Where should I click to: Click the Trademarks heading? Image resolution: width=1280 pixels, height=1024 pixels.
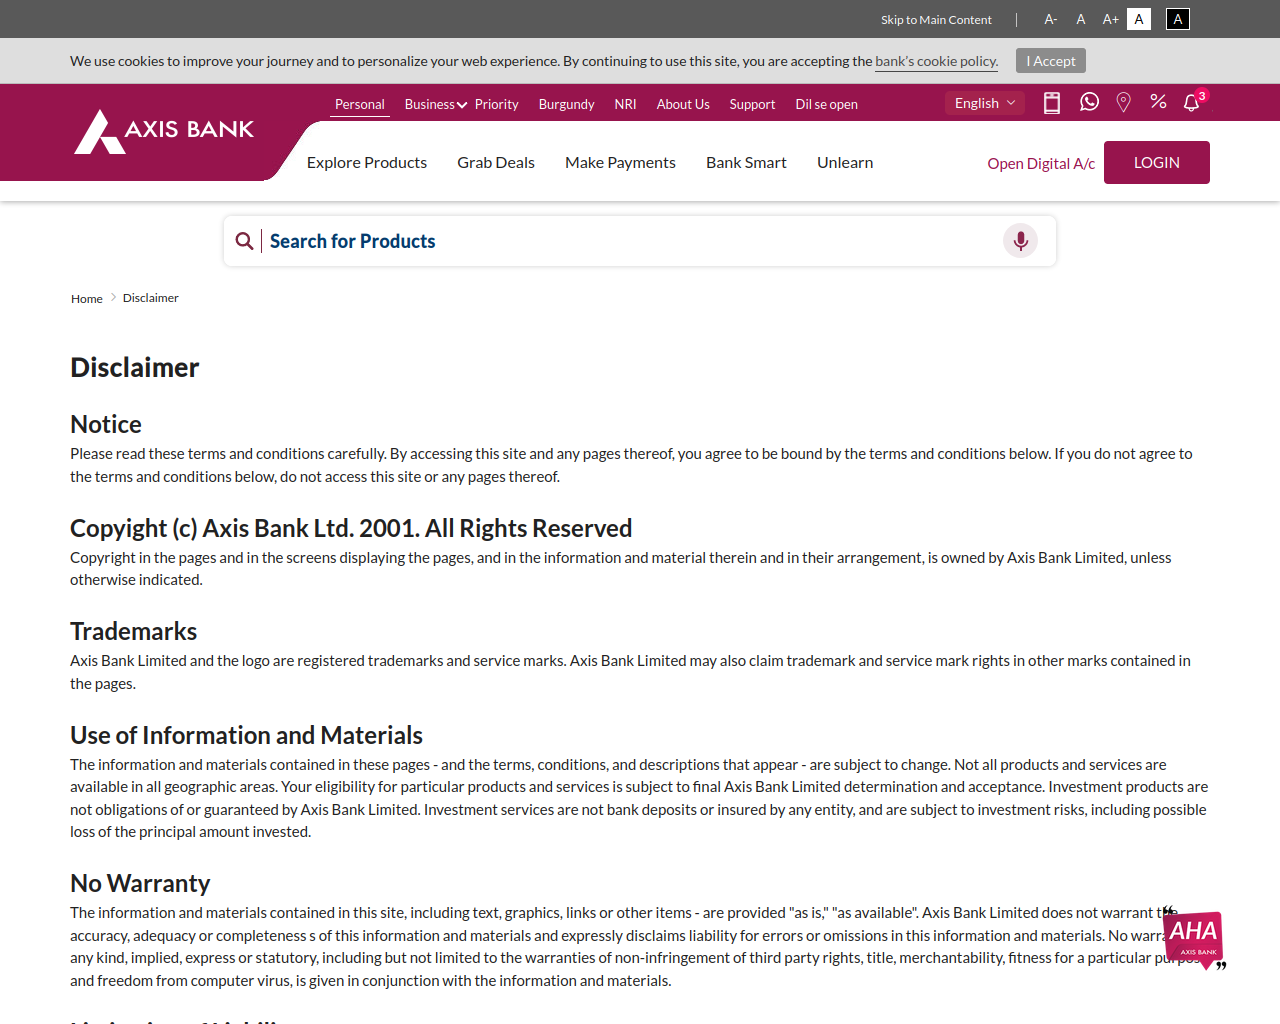(134, 631)
